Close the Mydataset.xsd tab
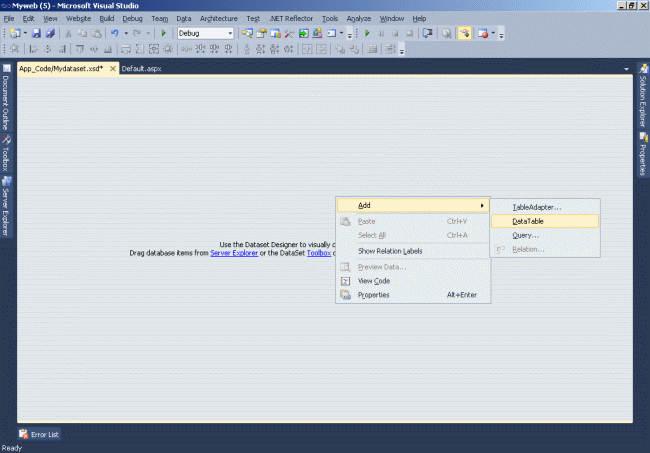This screenshot has height=453, width=650. pos(113,69)
